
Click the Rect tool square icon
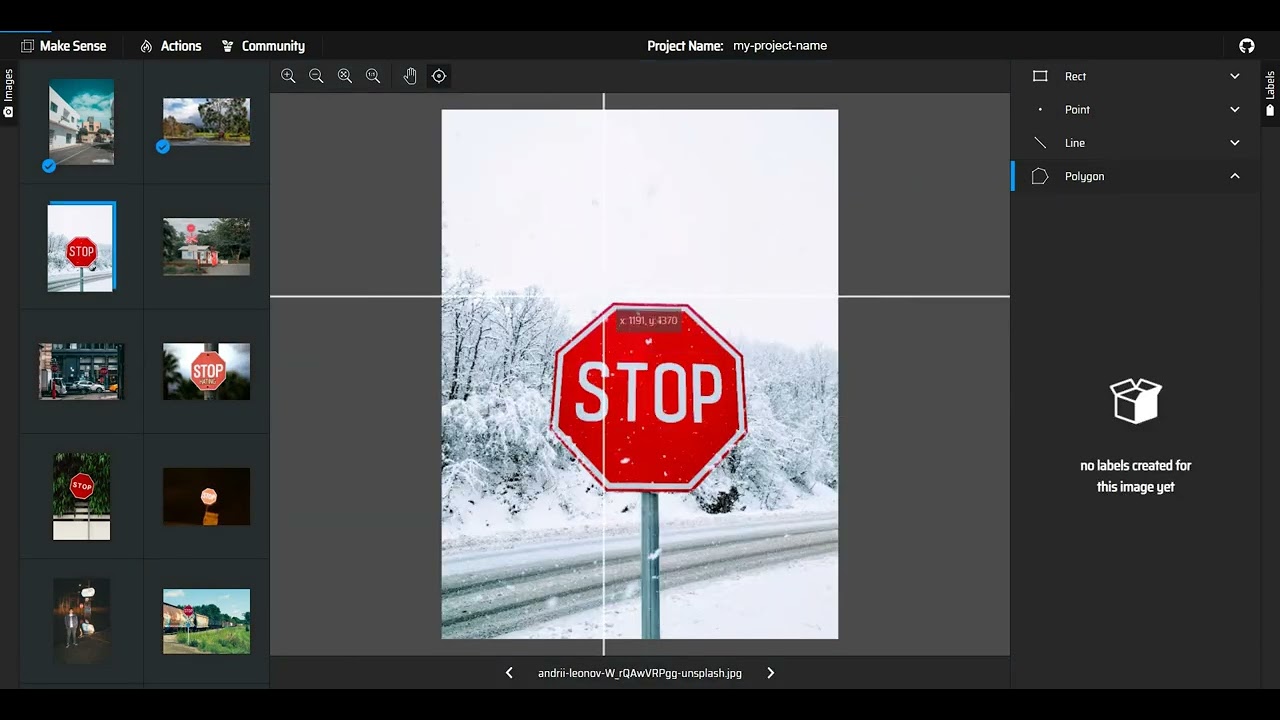pyautogui.click(x=1040, y=76)
